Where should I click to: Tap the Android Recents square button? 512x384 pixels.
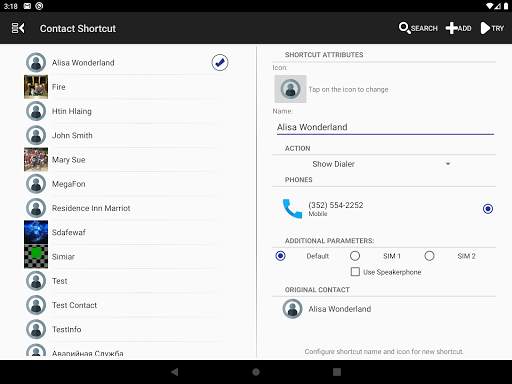(x=337, y=372)
